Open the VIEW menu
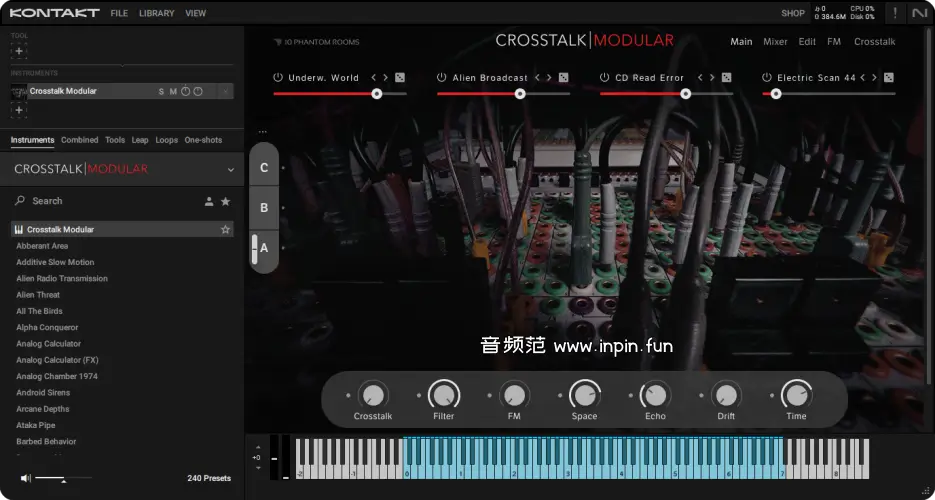 pos(196,13)
